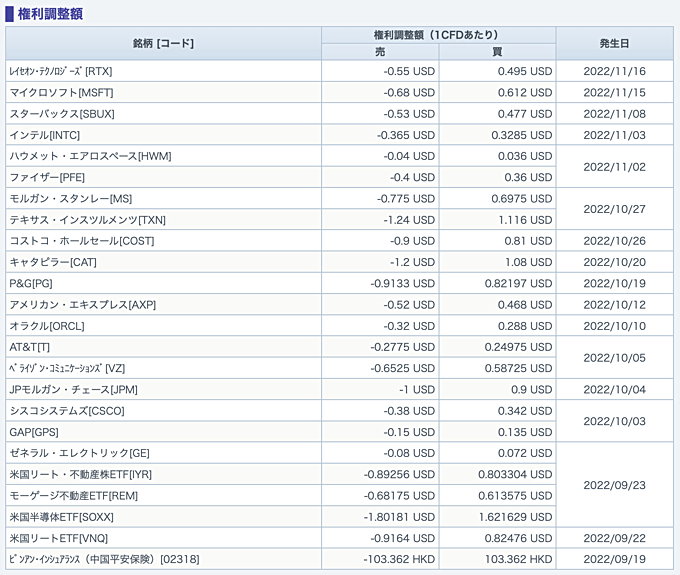Select モルガン・スタンレー[MS] cell

pos(163,199)
